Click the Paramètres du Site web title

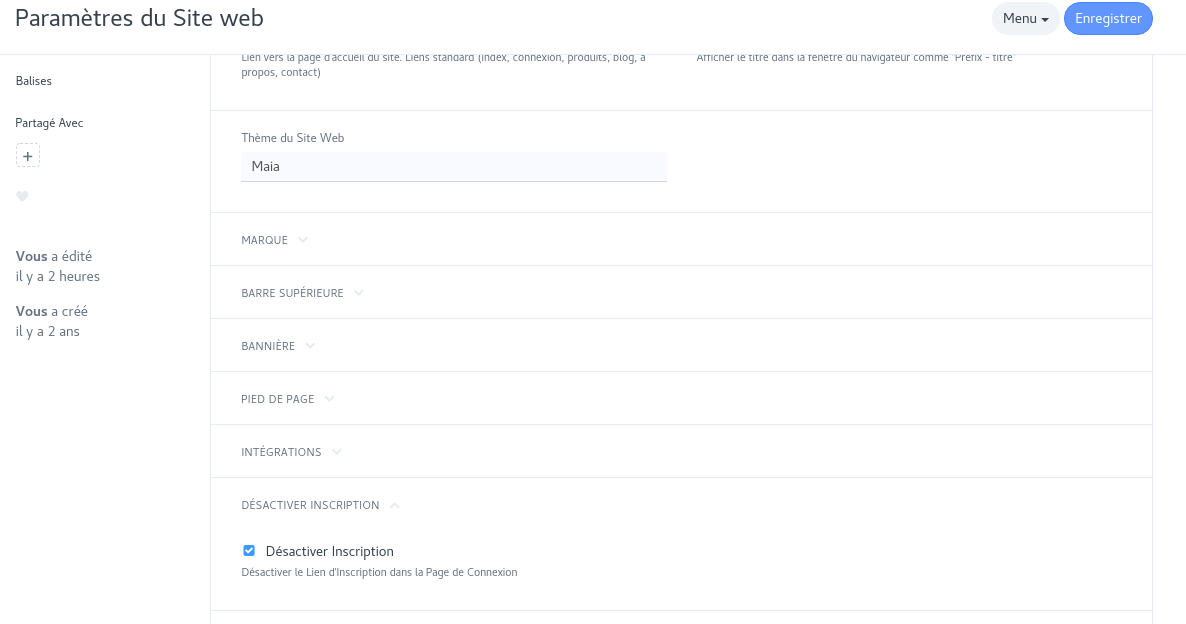tap(140, 18)
